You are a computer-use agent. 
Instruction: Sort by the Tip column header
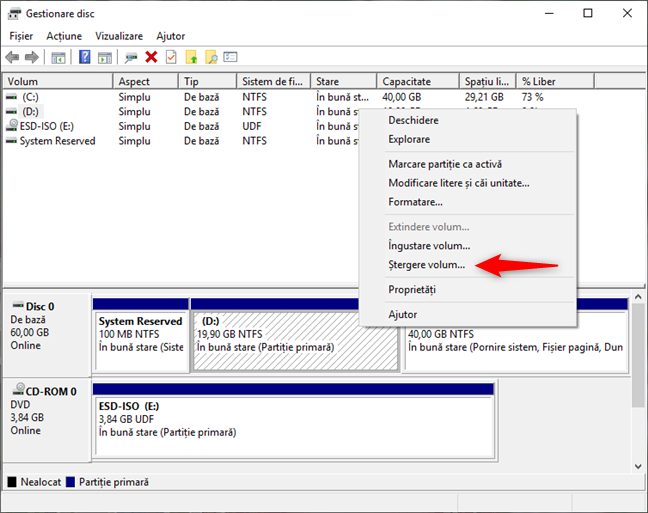[208, 81]
